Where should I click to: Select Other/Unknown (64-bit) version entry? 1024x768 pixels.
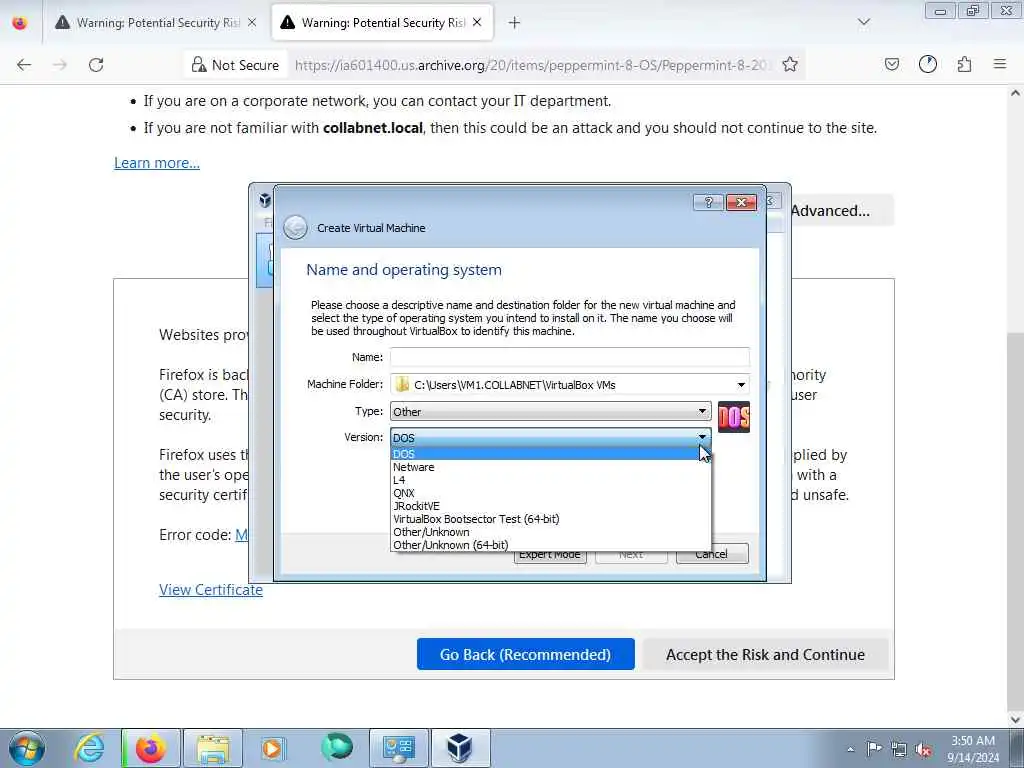click(x=550, y=545)
